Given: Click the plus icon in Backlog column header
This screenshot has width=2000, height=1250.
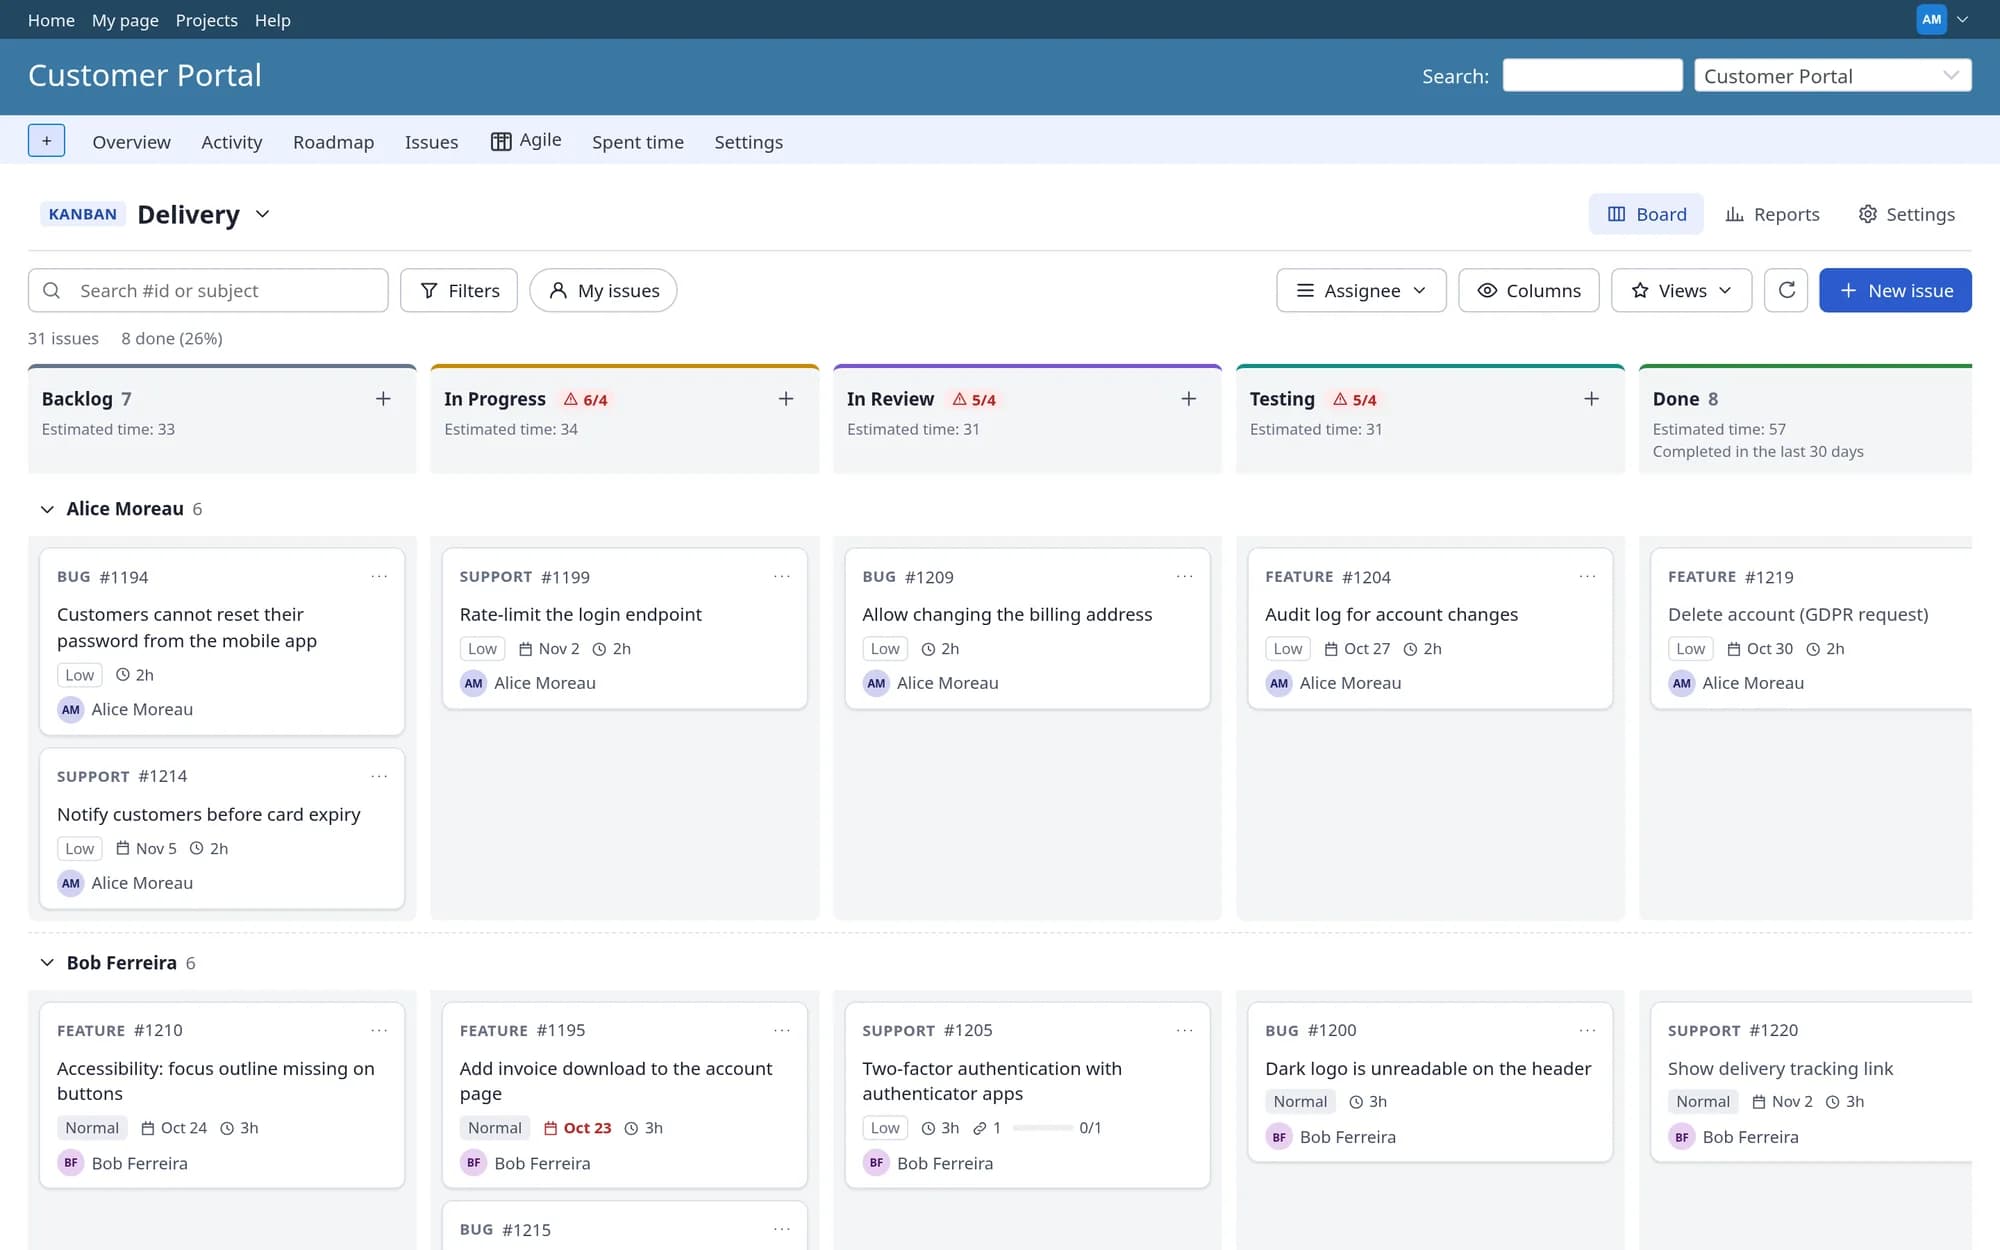Looking at the screenshot, I should (383, 399).
